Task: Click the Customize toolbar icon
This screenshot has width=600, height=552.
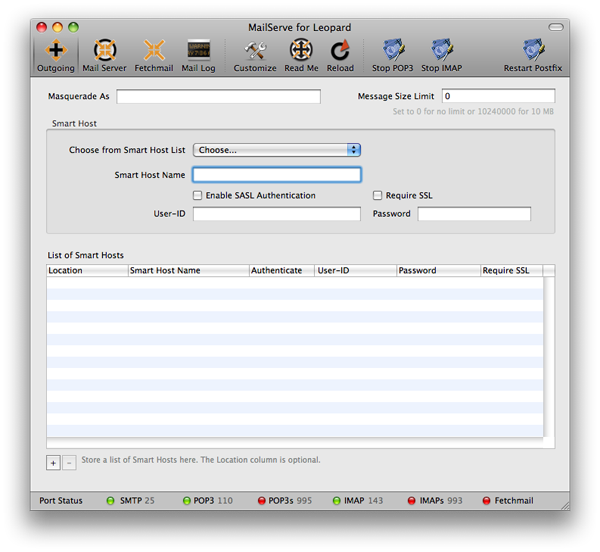Action: point(255,54)
